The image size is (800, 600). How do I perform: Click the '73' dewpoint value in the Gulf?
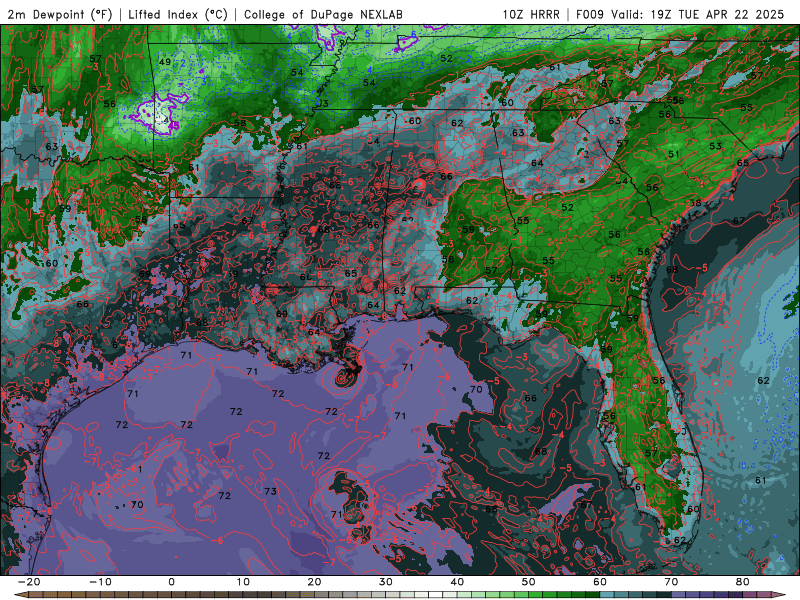point(270,491)
